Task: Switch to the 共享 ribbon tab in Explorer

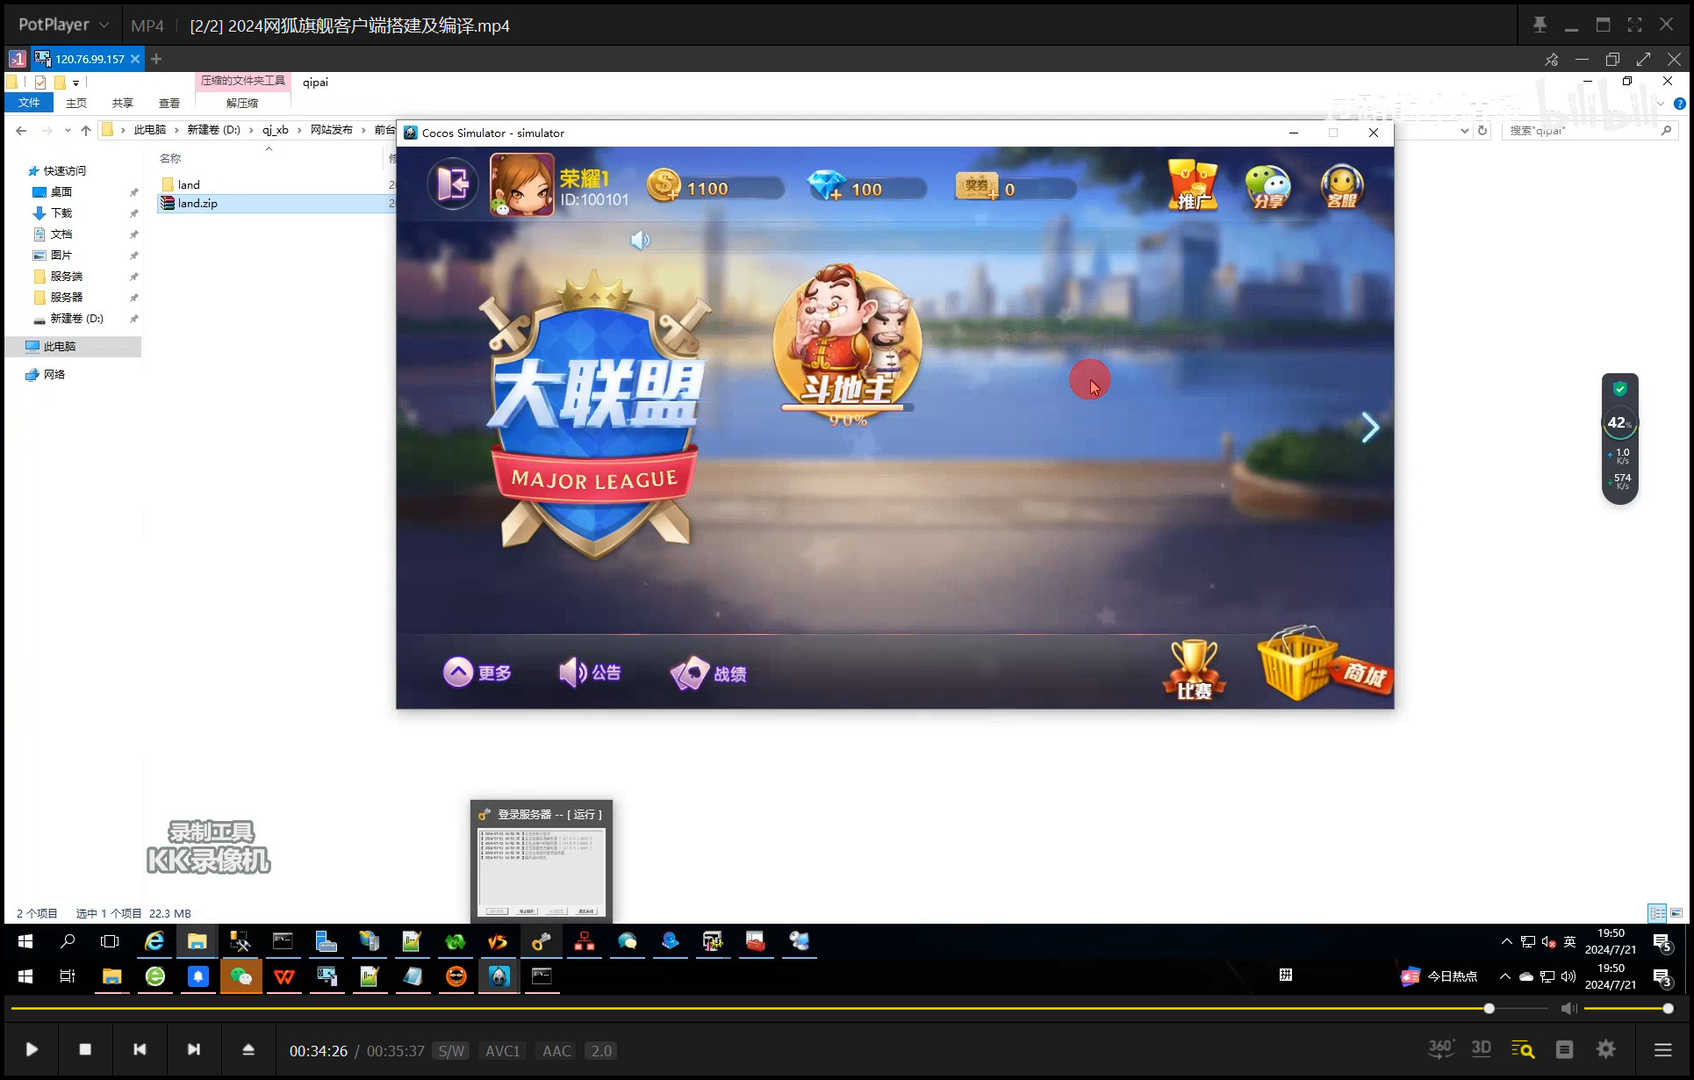Action: tap(122, 102)
